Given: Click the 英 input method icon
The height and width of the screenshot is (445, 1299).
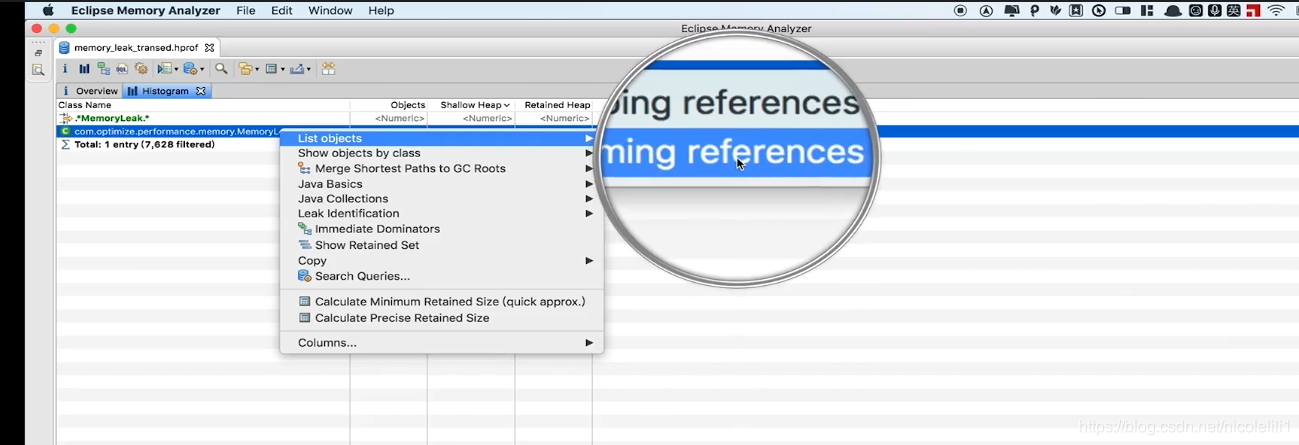Looking at the screenshot, I should click(x=1233, y=11).
